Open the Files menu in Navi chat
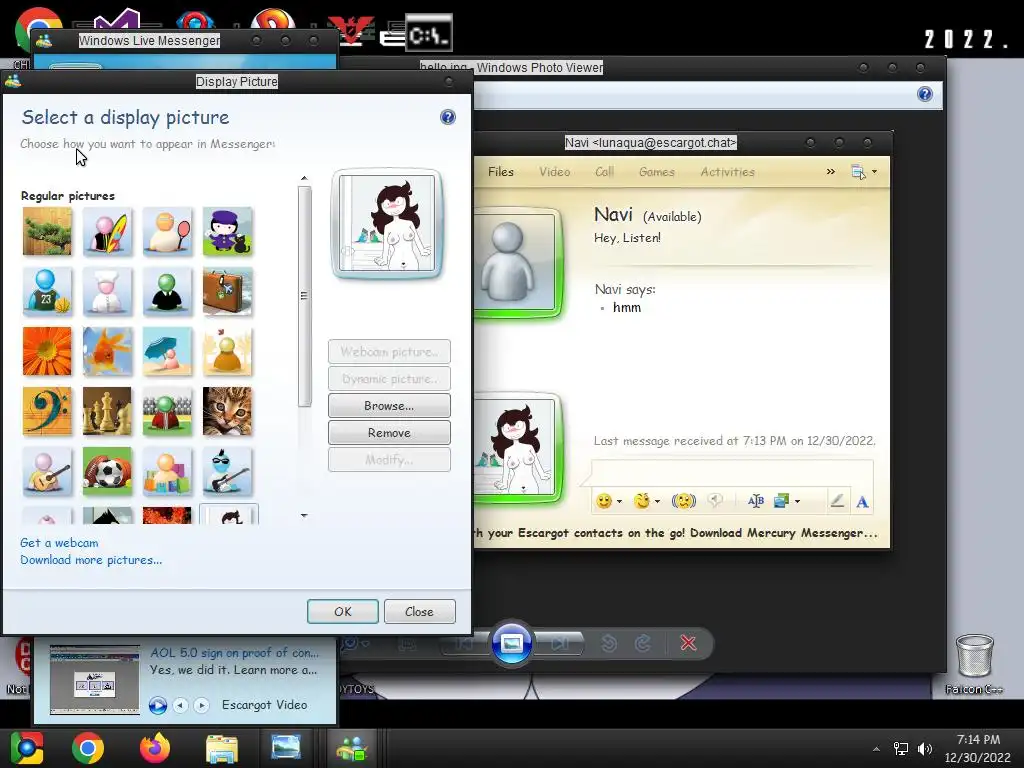The height and width of the screenshot is (768, 1024). pyautogui.click(x=501, y=172)
